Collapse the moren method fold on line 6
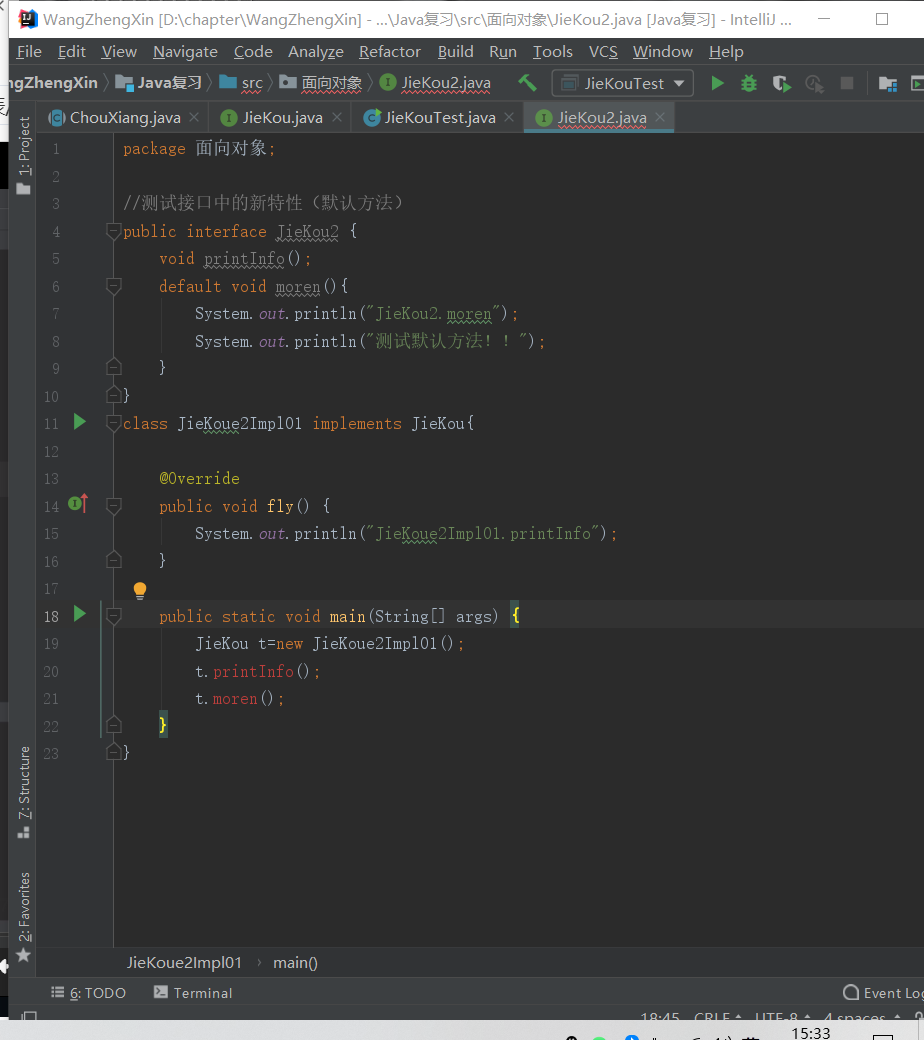The height and width of the screenshot is (1040, 924). (x=113, y=286)
